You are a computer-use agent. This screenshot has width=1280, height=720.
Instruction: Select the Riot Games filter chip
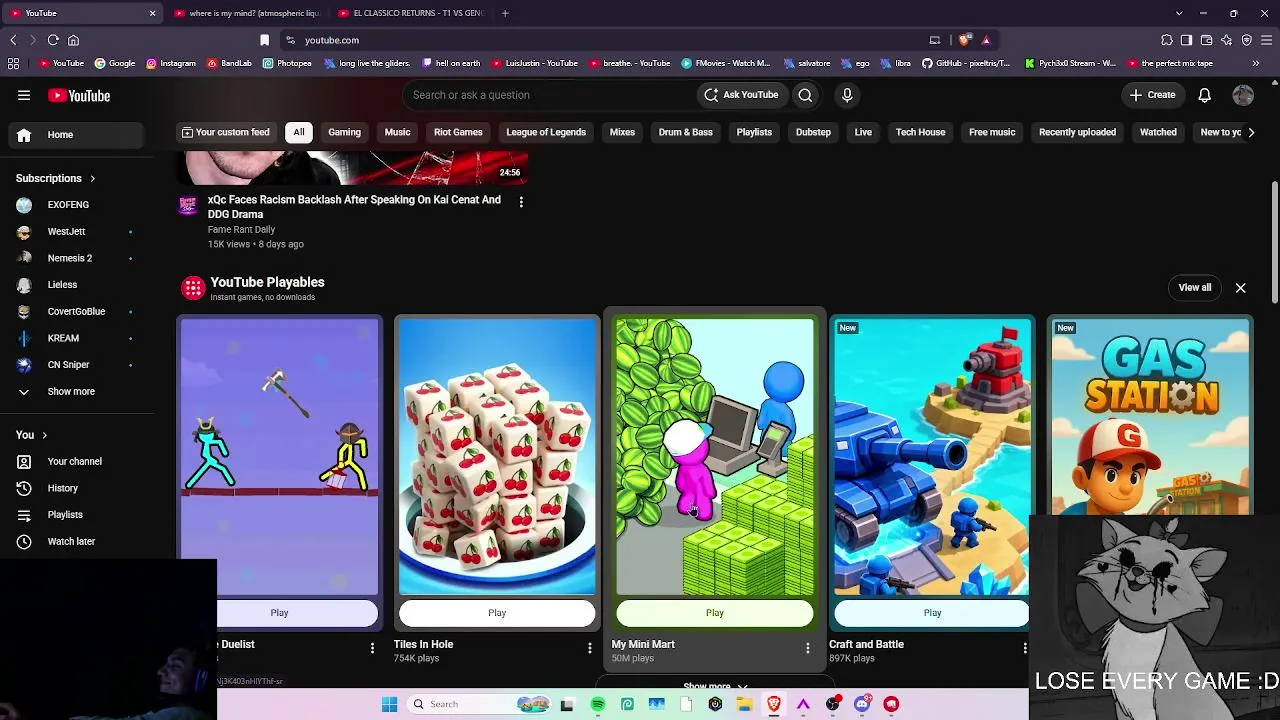(458, 132)
